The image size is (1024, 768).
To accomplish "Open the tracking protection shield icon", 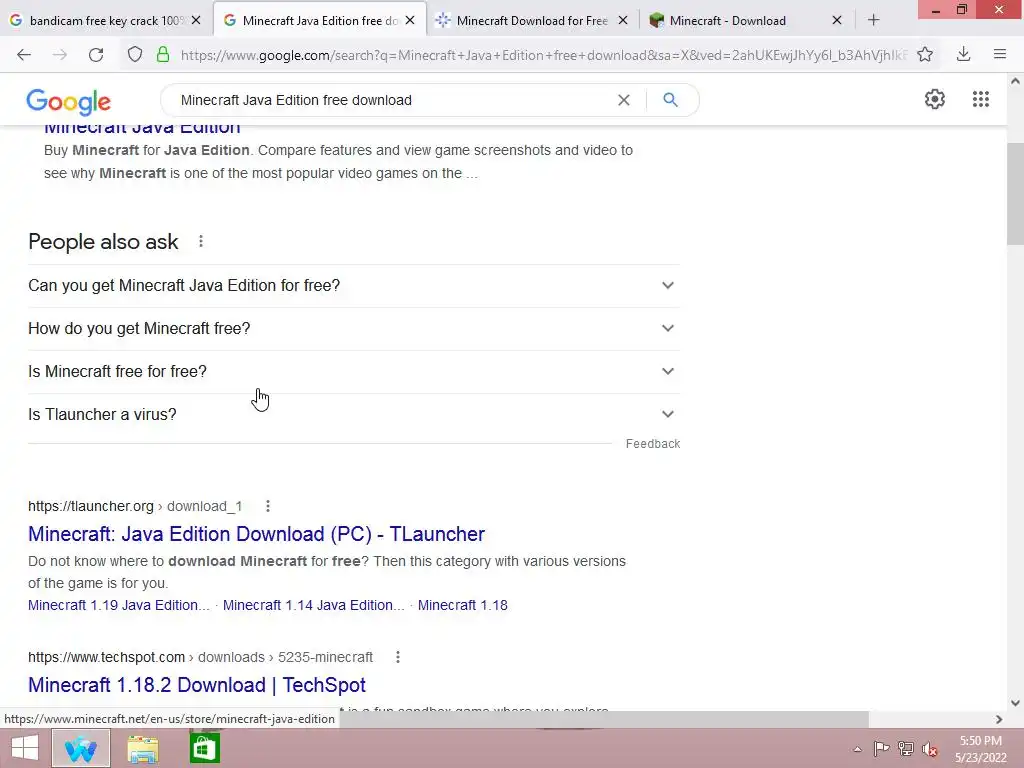I will [135, 55].
